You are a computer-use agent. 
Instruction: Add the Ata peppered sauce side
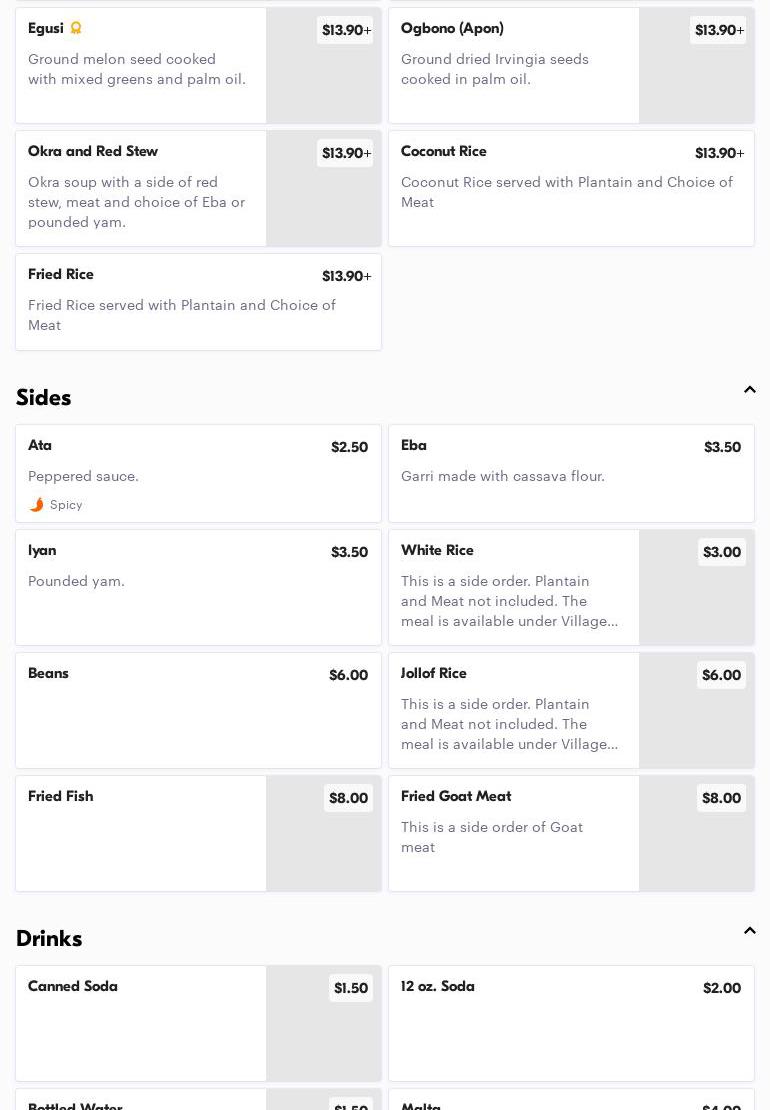coord(198,473)
